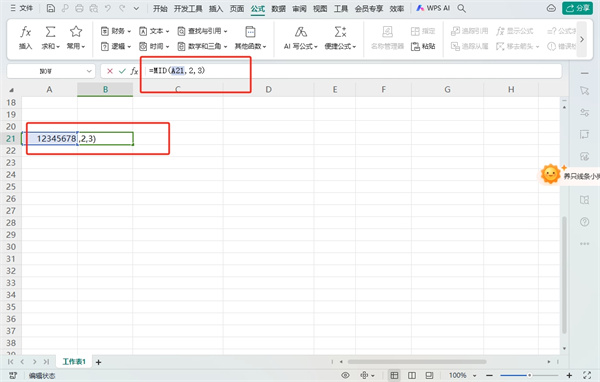Click the selection pointer sidebar icon

point(584,91)
